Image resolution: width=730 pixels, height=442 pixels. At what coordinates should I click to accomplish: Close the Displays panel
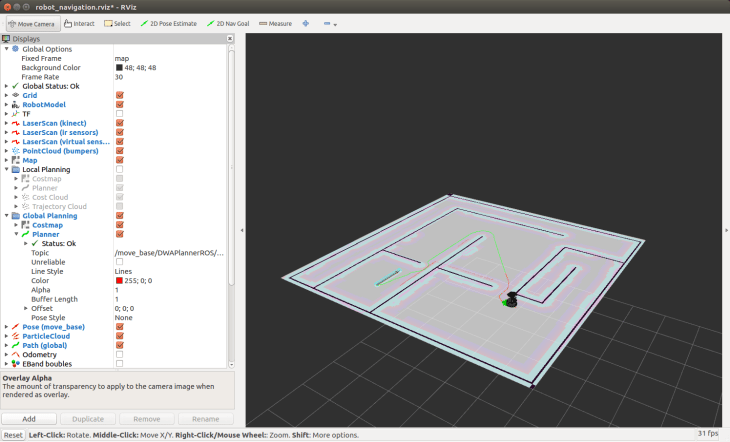[x=229, y=39]
